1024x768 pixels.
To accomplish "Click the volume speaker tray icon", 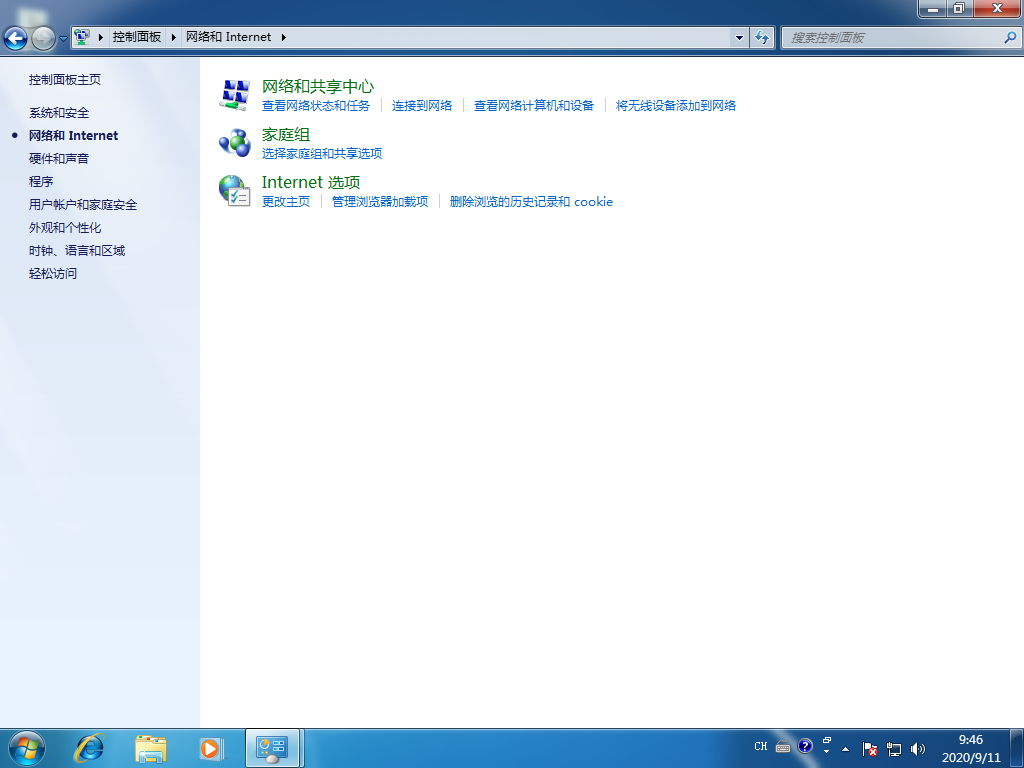I will pyautogui.click(x=918, y=748).
